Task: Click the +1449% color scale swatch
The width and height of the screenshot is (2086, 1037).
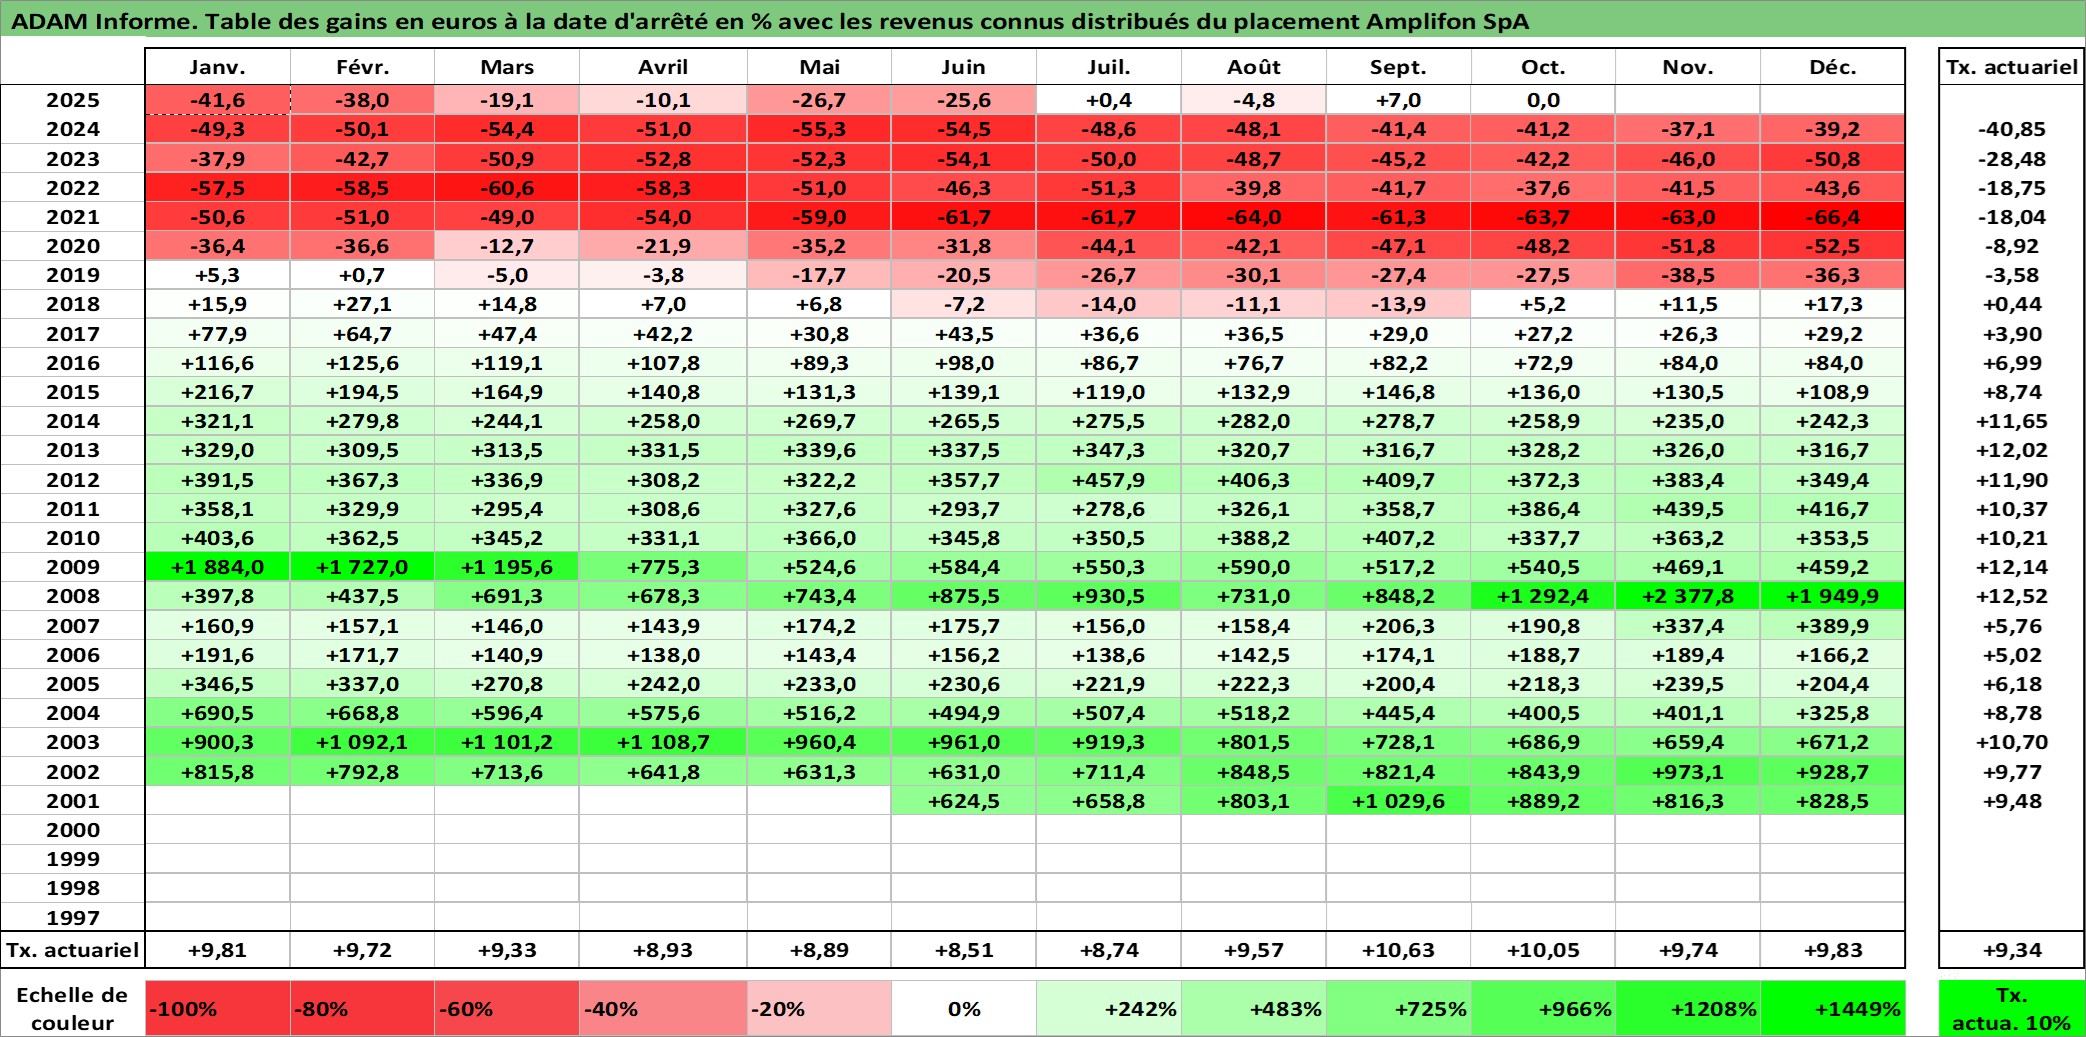Action: pos(1832,1008)
